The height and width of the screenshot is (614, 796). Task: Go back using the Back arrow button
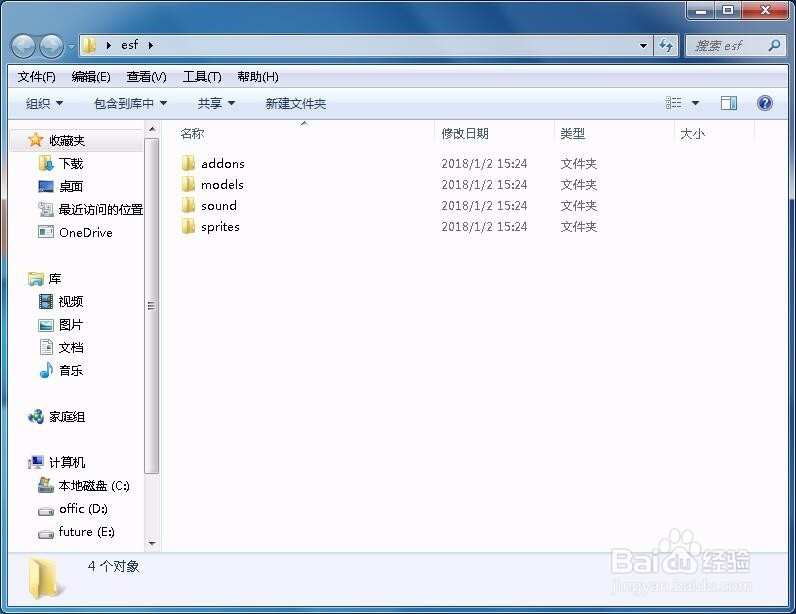coord(23,47)
